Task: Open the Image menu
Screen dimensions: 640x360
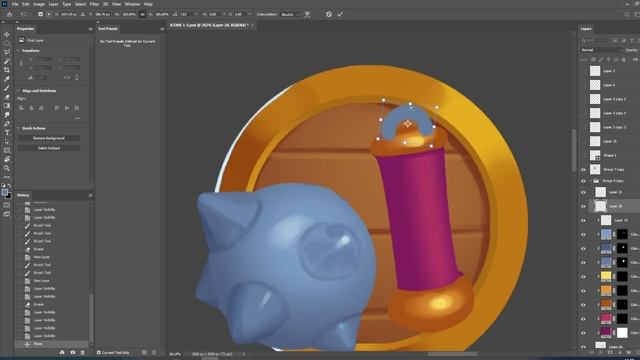Action: point(39,4)
